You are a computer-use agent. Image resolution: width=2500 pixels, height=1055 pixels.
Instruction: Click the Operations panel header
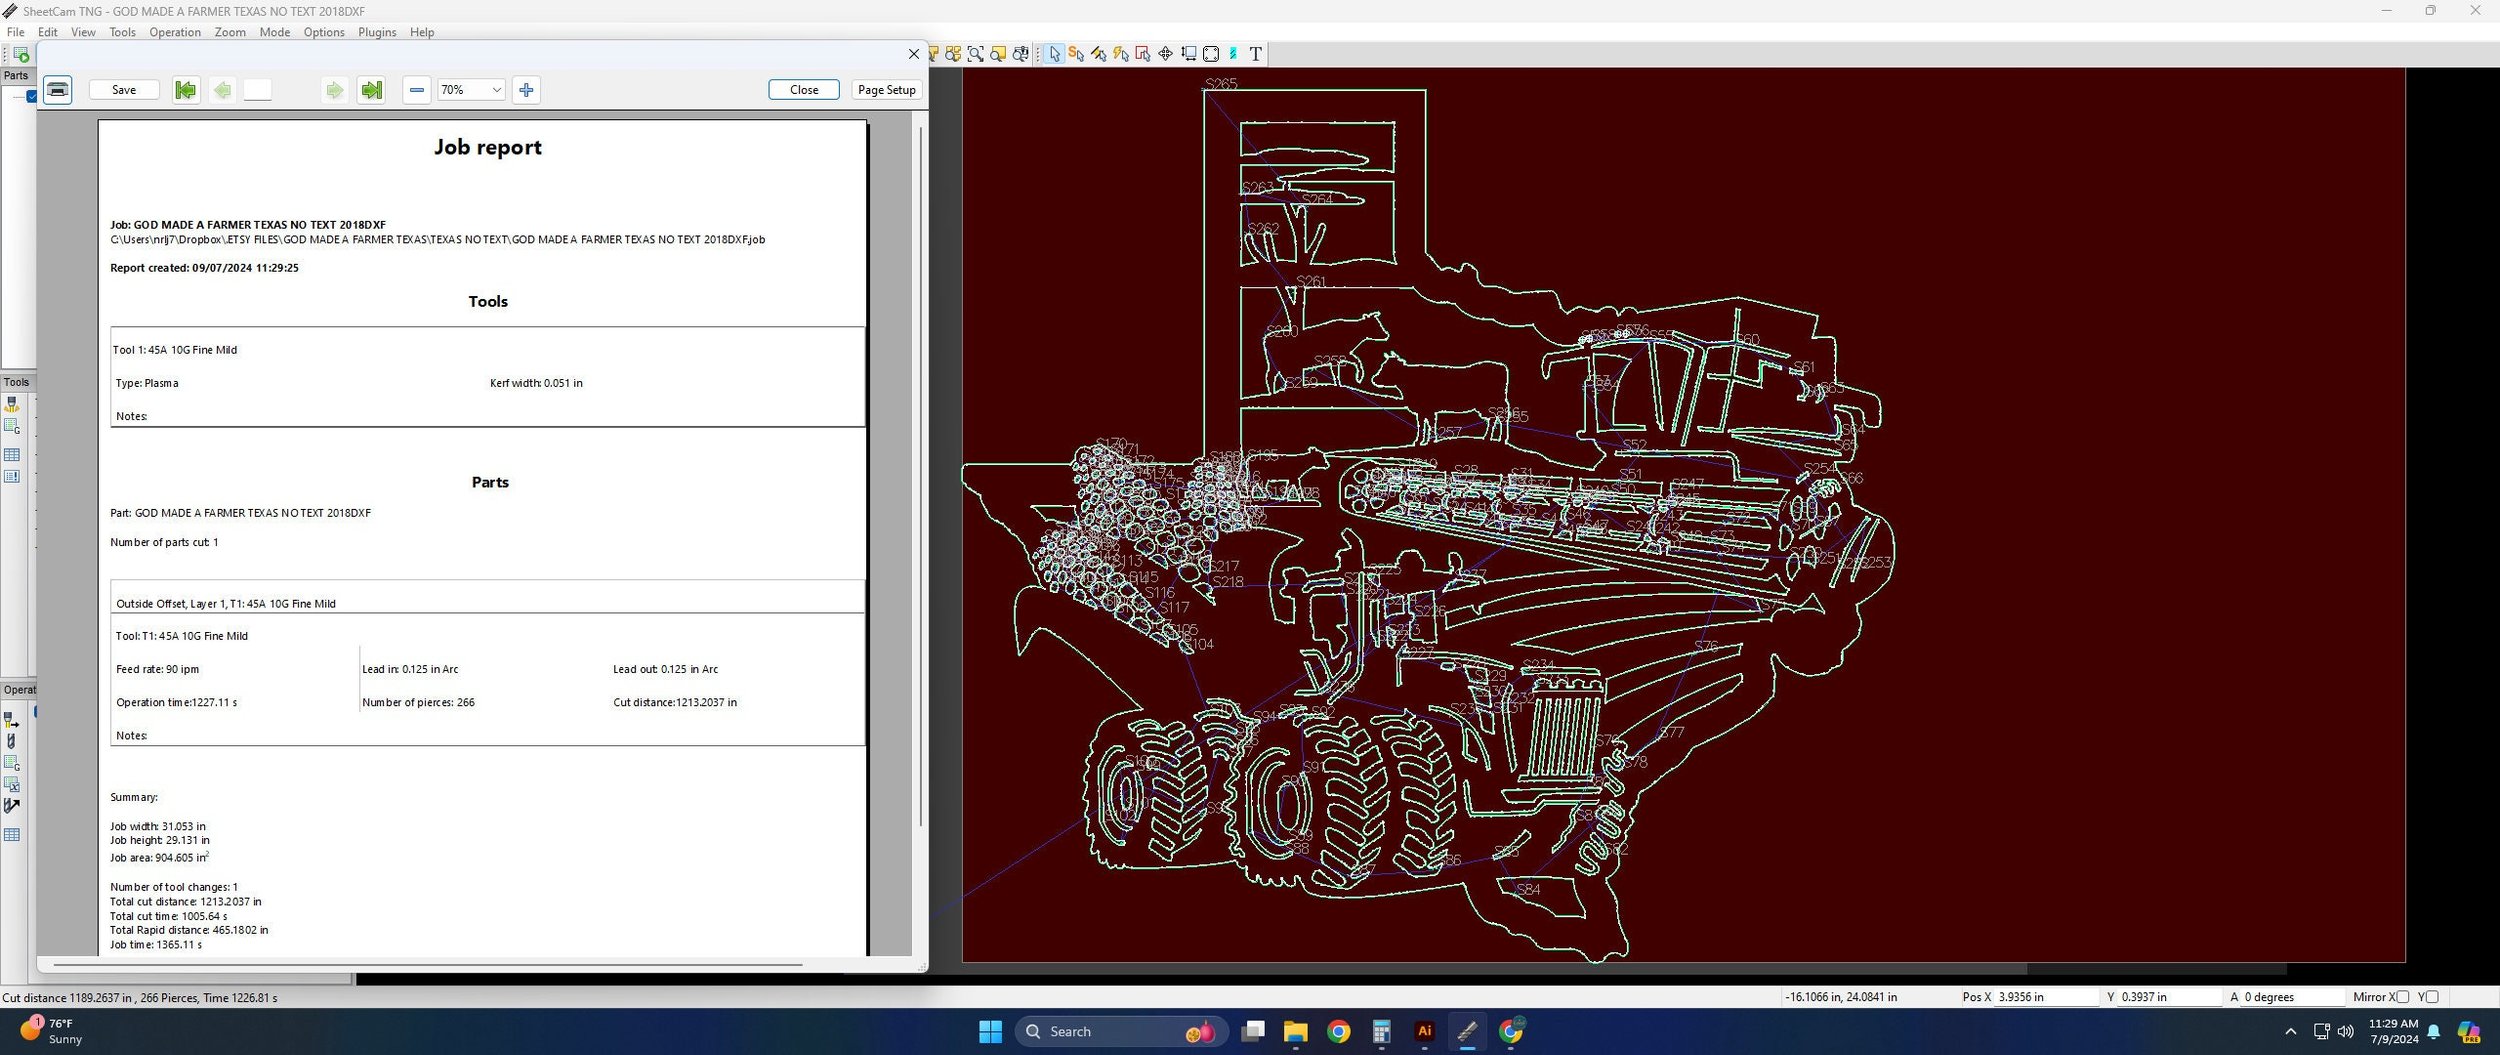pyautogui.click(x=19, y=690)
